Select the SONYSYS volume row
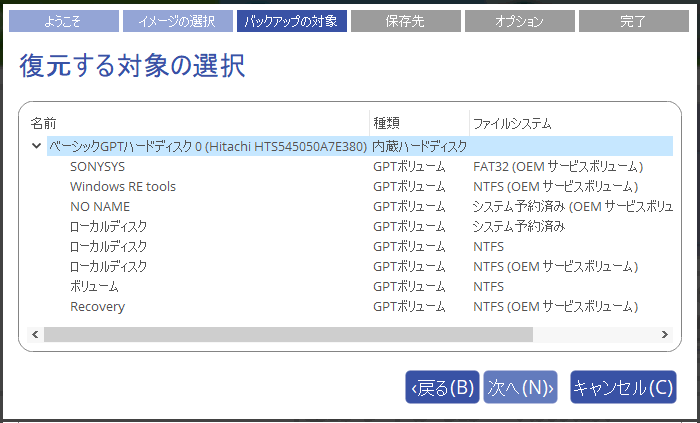The image size is (700, 423). click(x=97, y=166)
